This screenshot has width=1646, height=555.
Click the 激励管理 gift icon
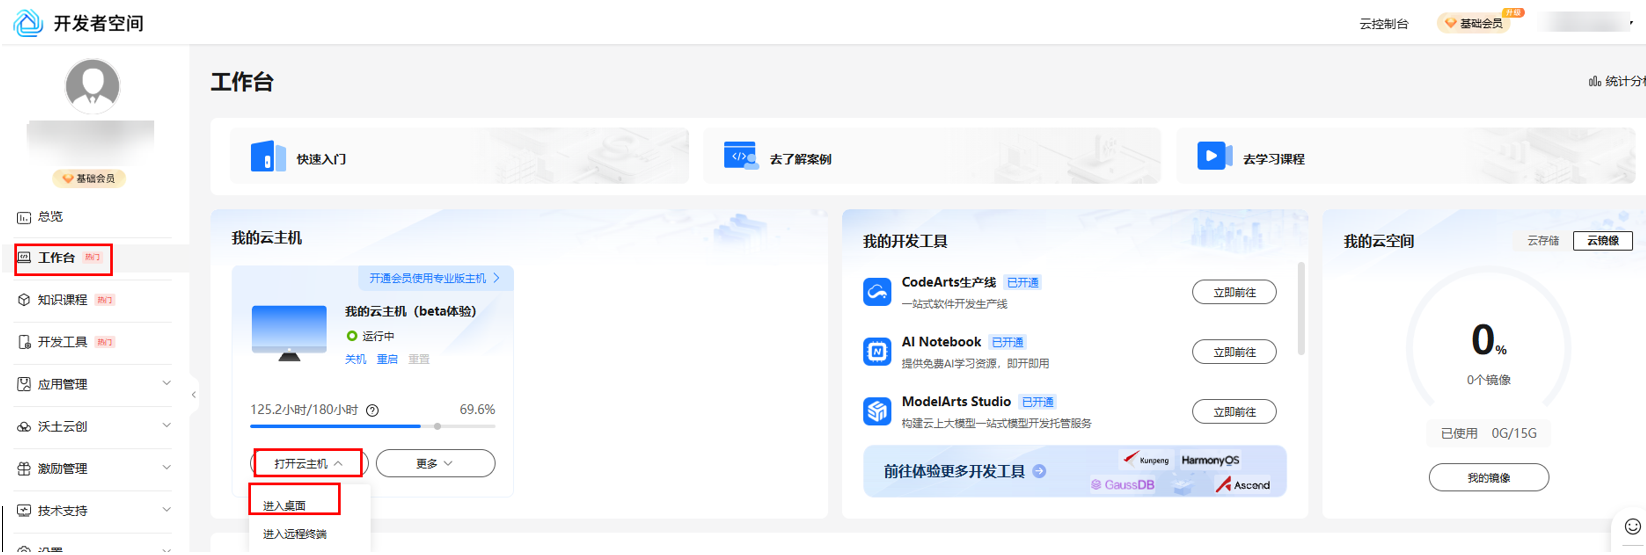click(24, 469)
